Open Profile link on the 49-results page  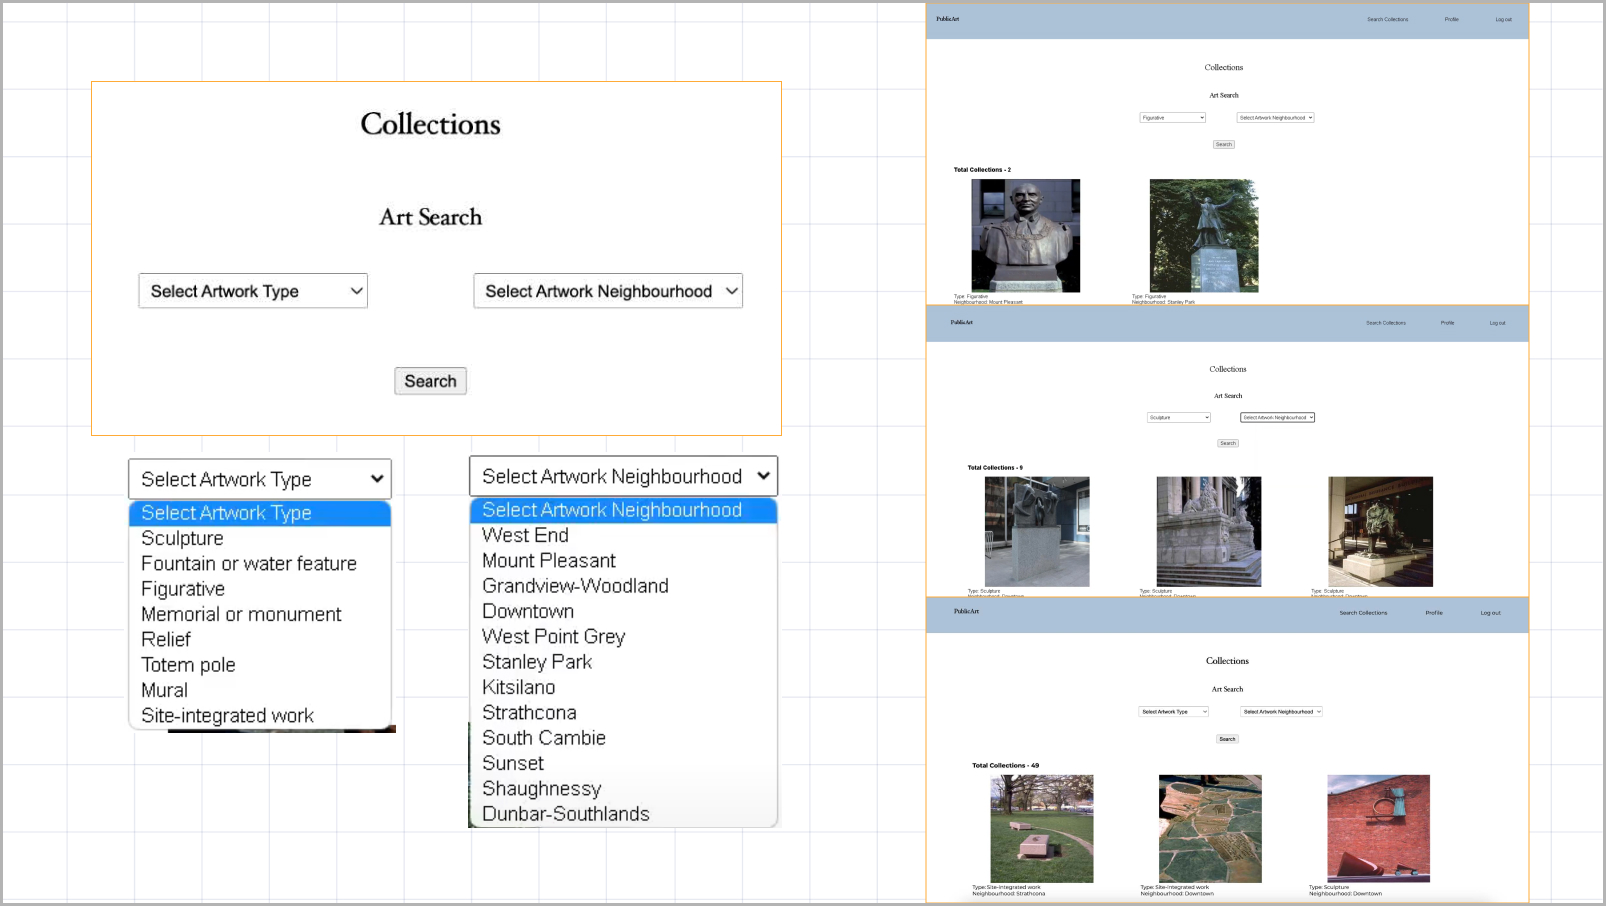click(x=1434, y=613)
